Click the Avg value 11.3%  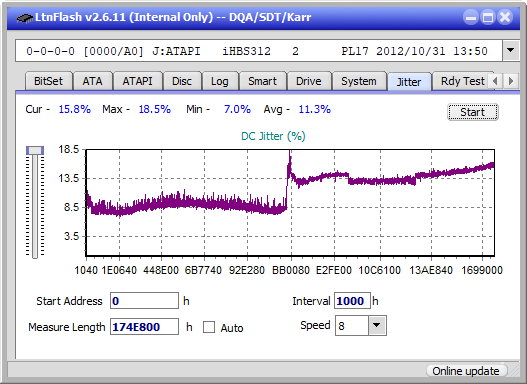click(x=315, y=109)
